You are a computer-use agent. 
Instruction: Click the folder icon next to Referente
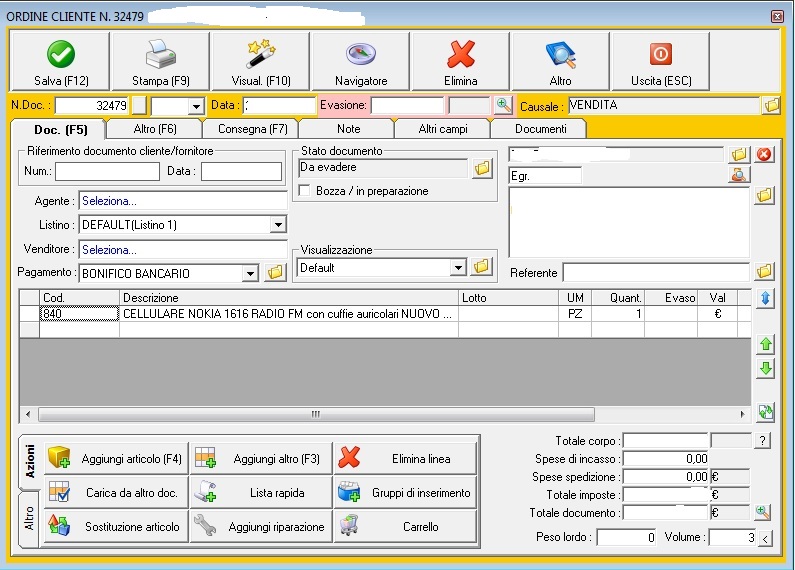click(x=764, y=272)
